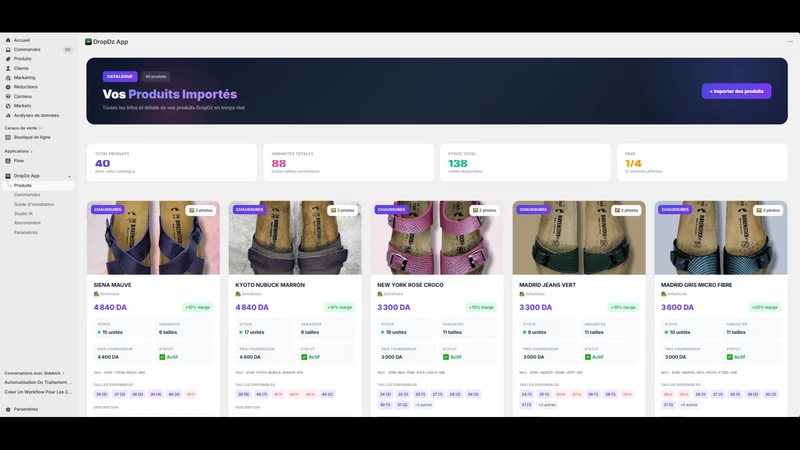Open MADRID GRIS MICRO FIBRE product image
This screenshot has height=450, width=800.
721,238
